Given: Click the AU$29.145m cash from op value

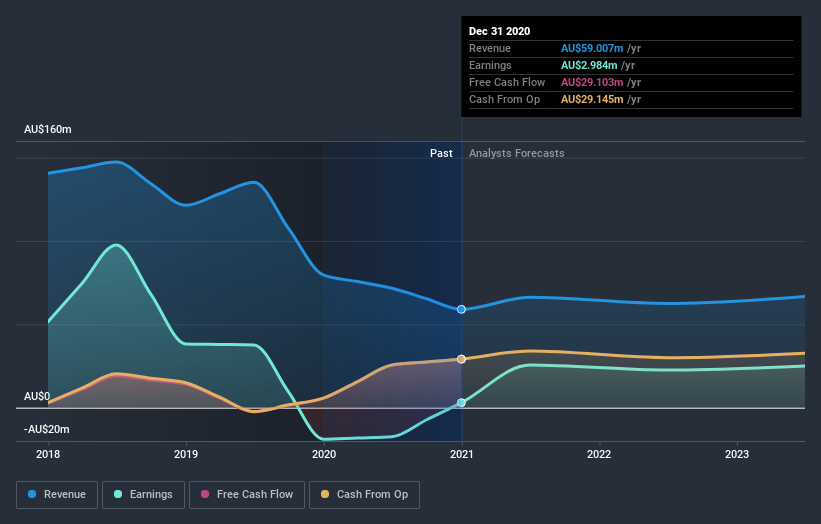Looking at the screenshot, I should coord(592,99).
